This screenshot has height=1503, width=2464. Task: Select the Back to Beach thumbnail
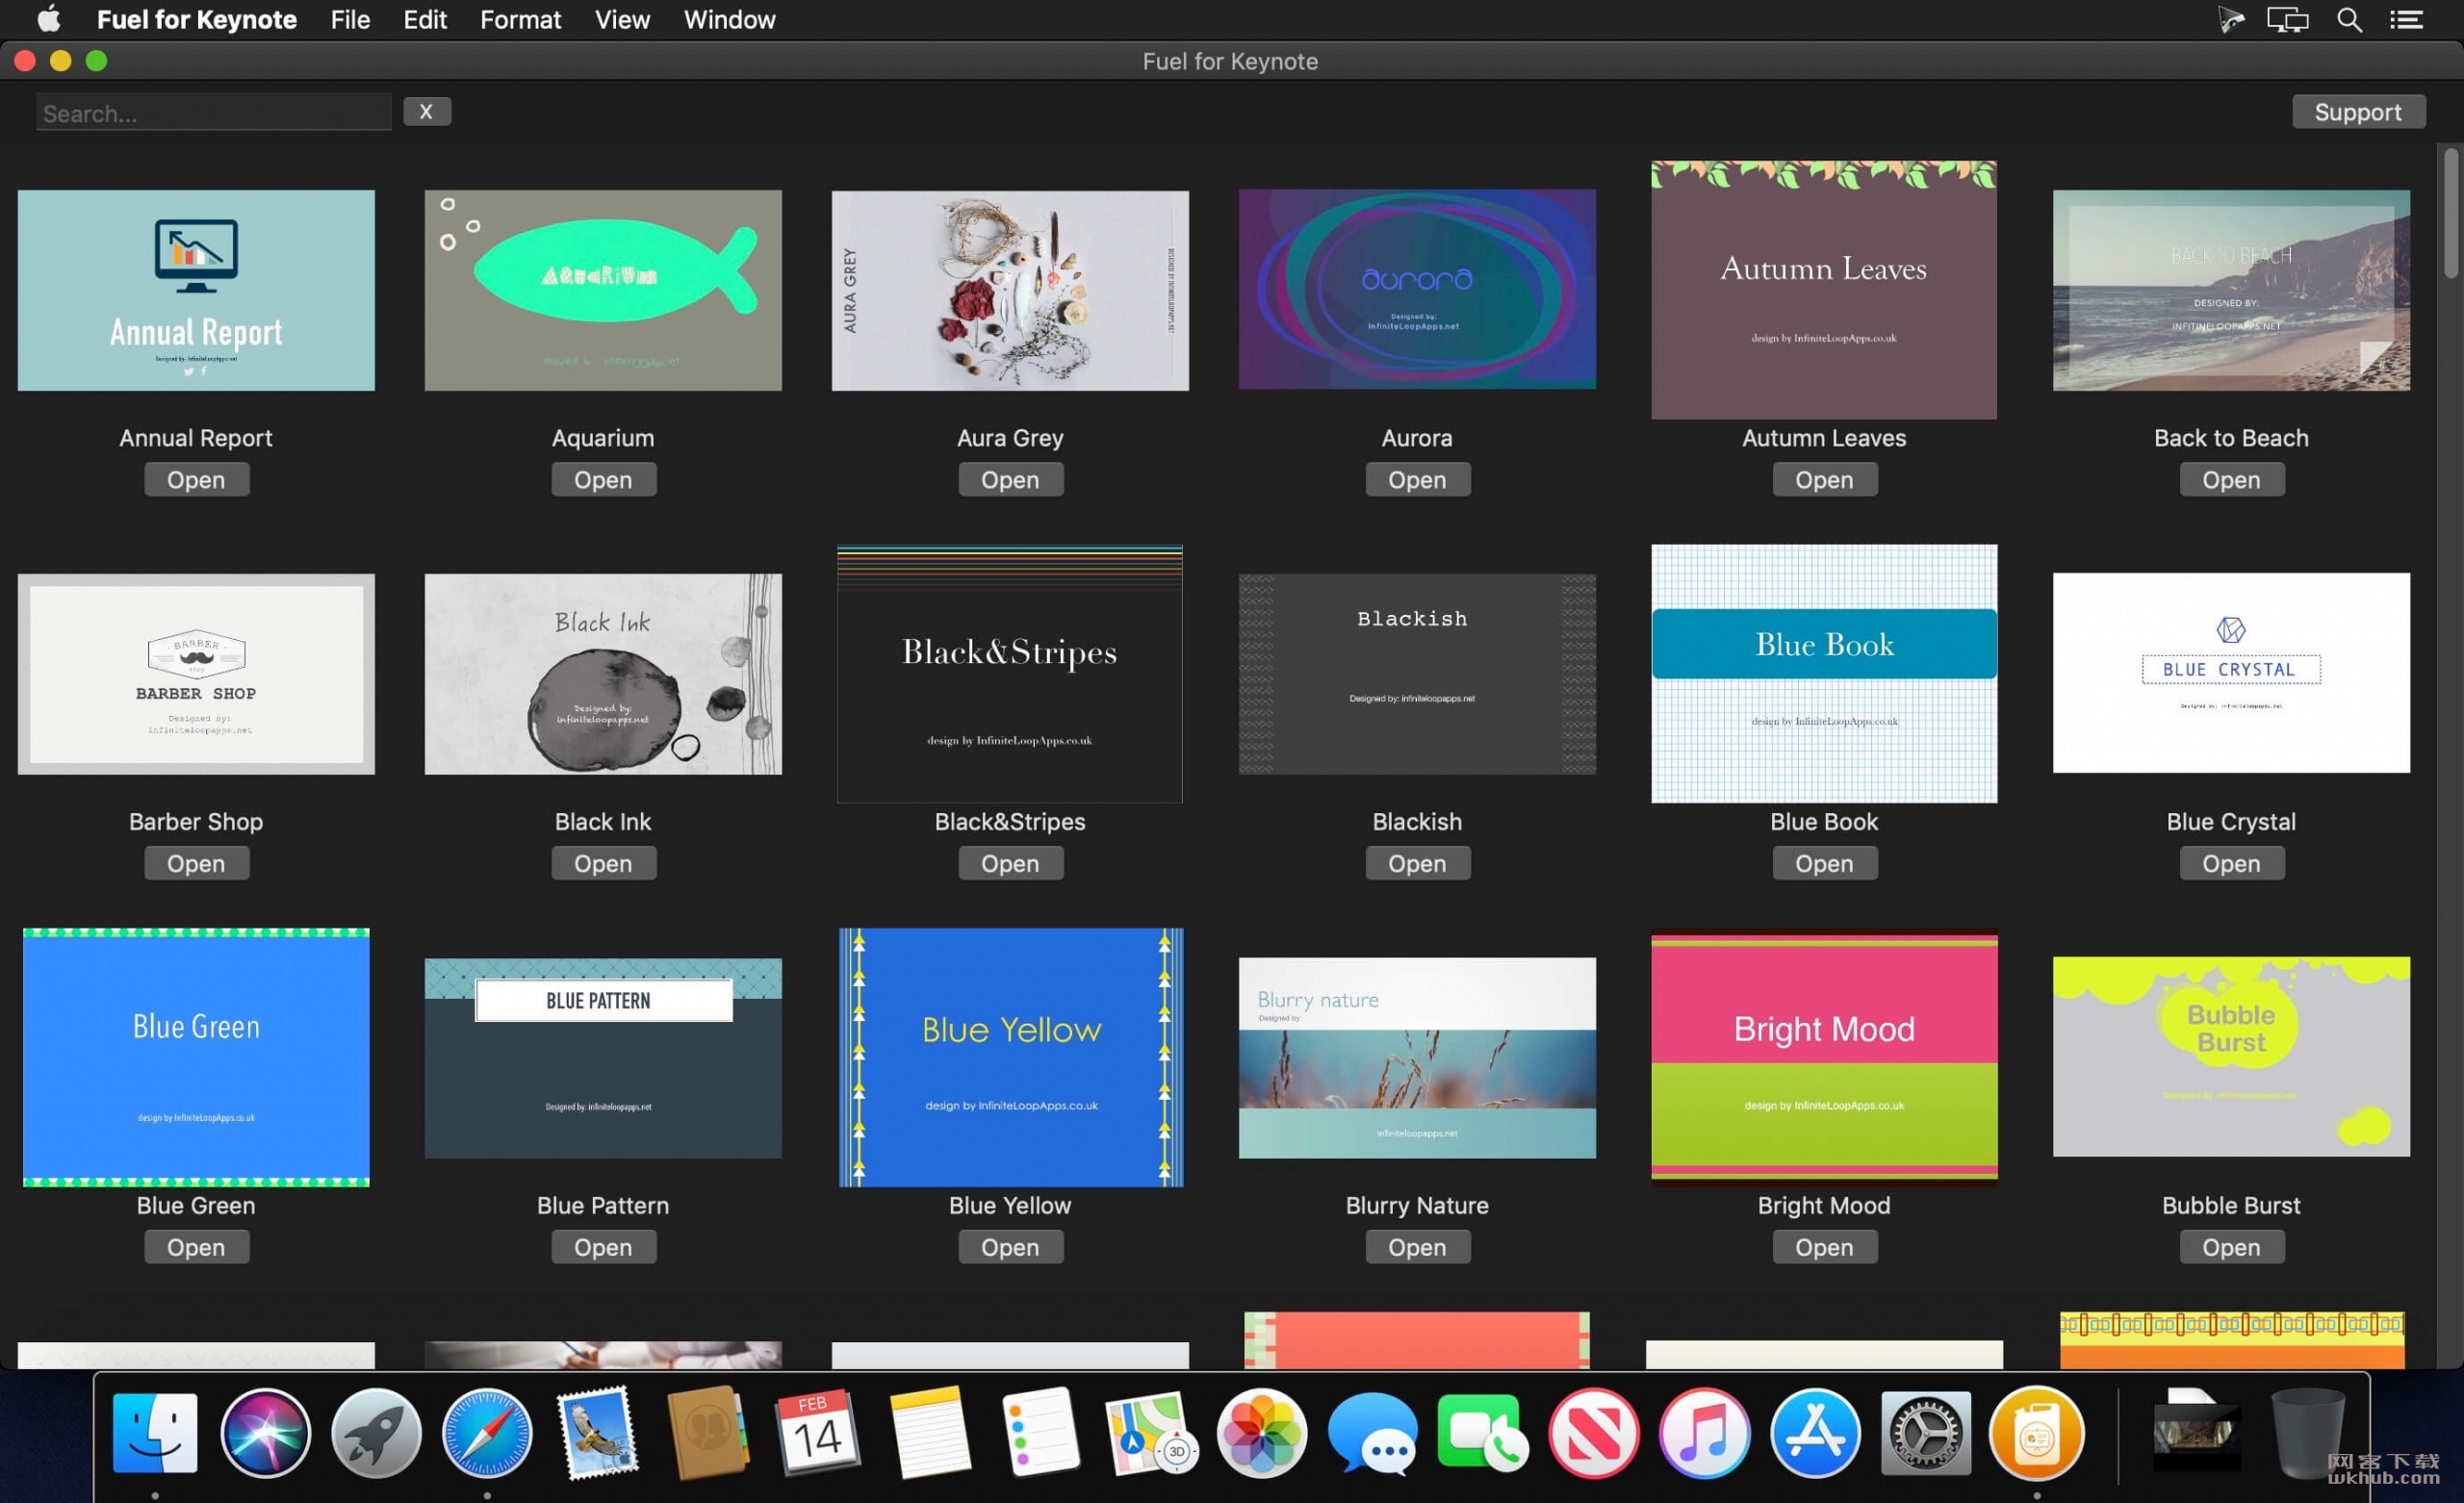click(2231, 291)
